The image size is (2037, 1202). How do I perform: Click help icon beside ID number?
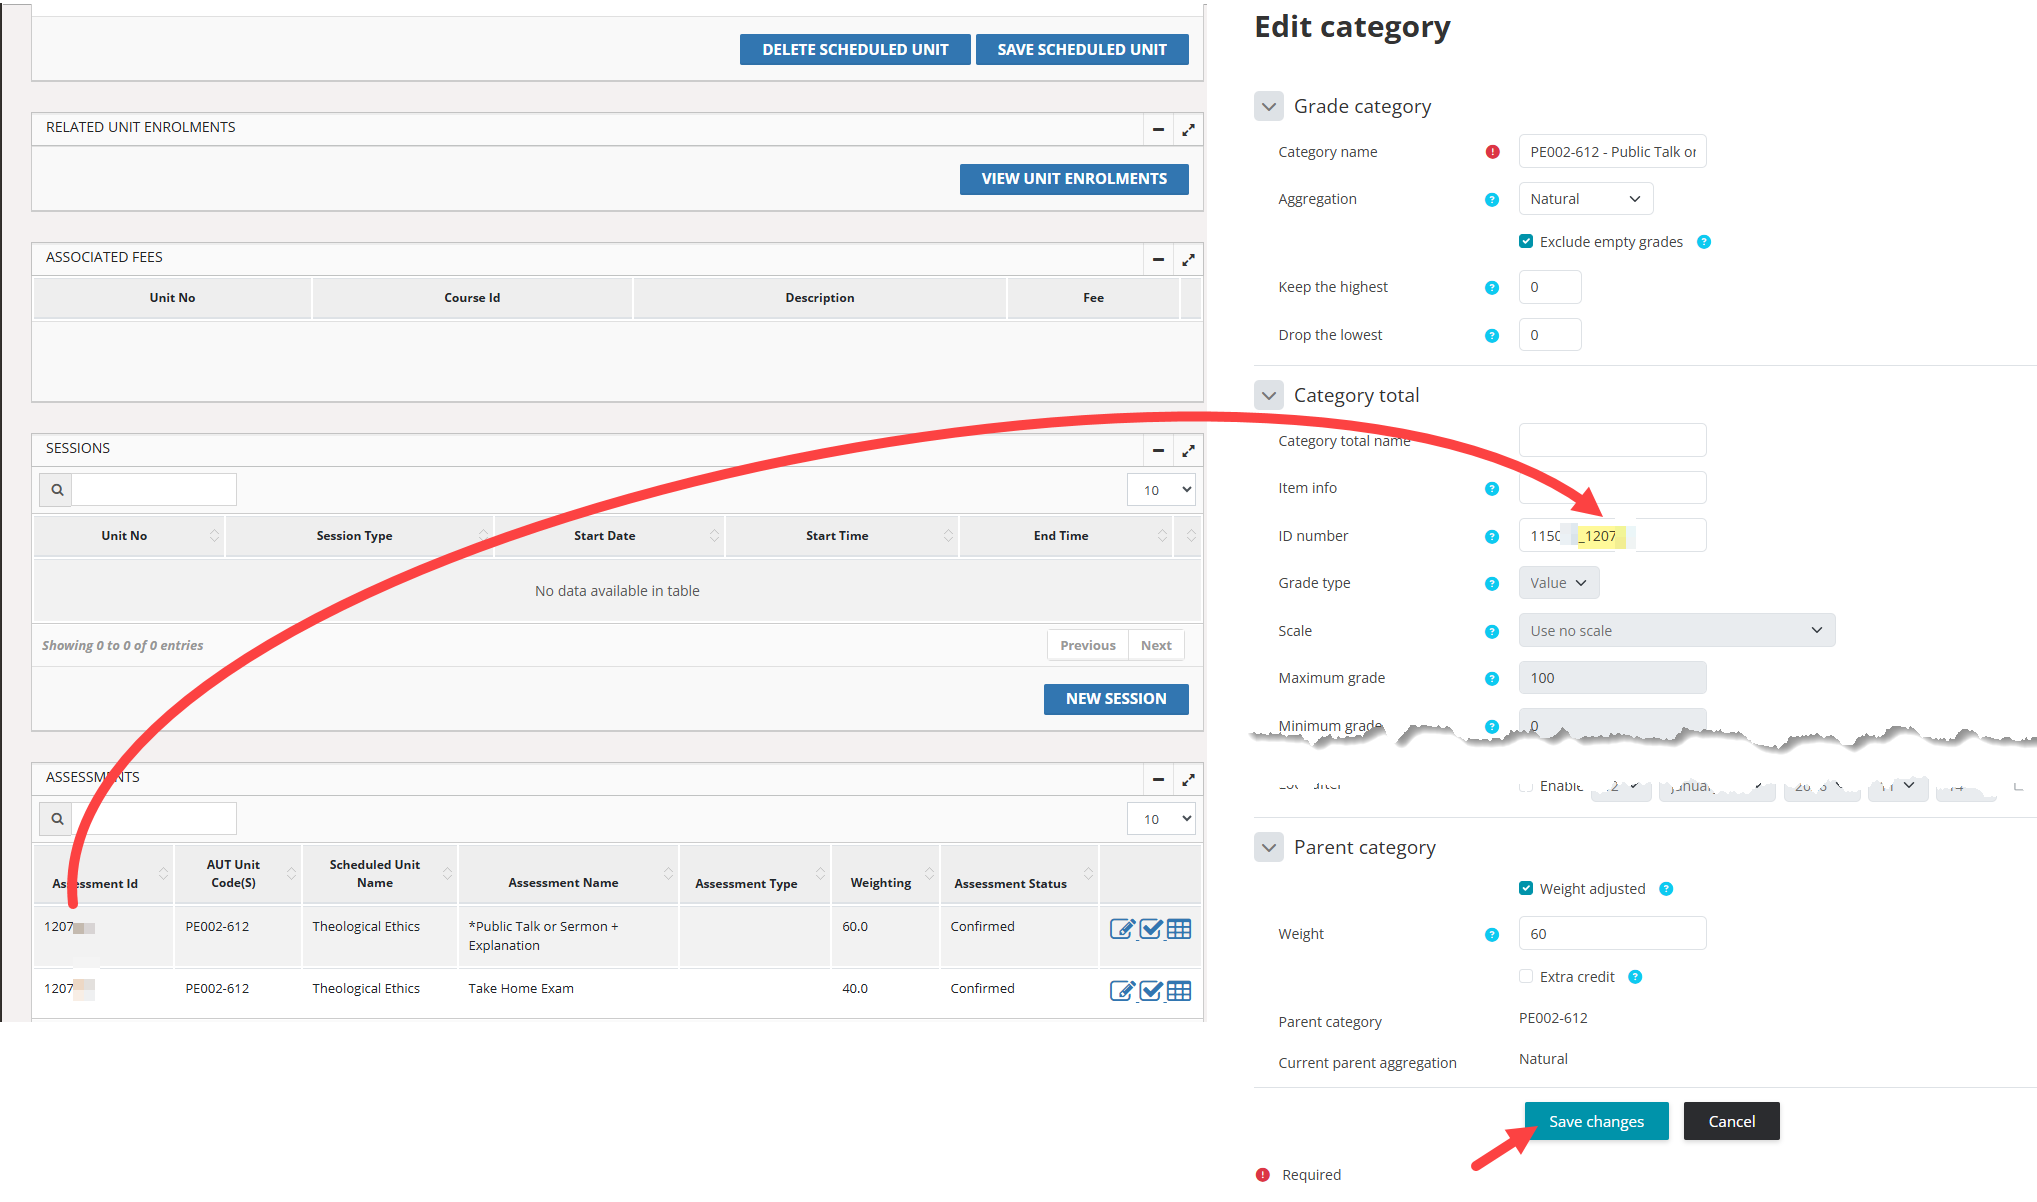tap(1491, 537)
